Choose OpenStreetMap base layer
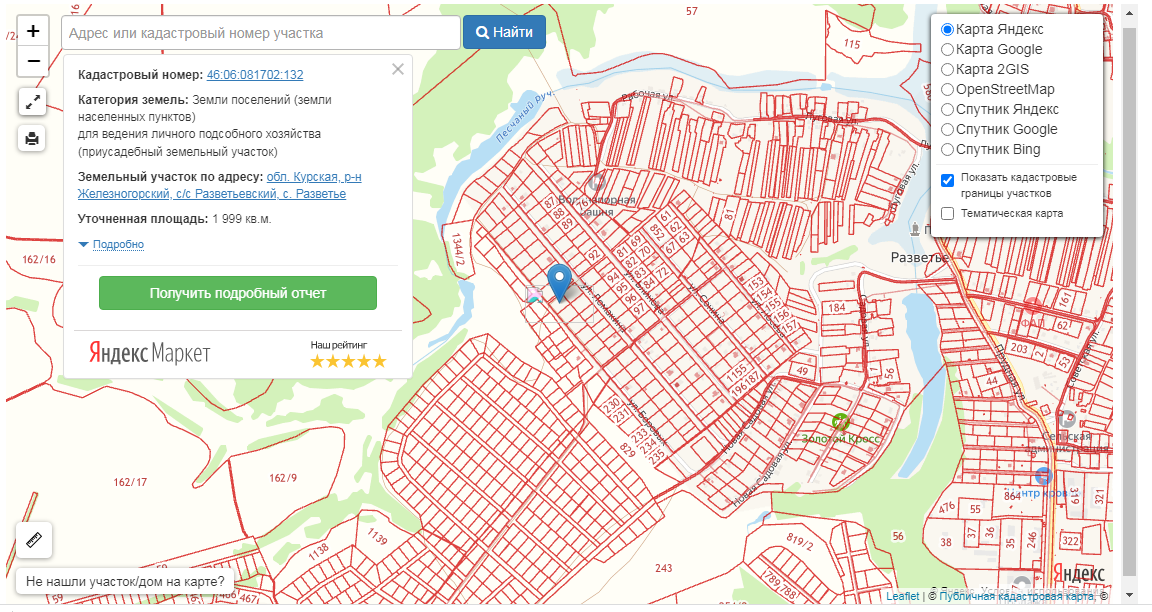Image resolution: width=1152 pixels, height=612 pixels. pos(948,90)
